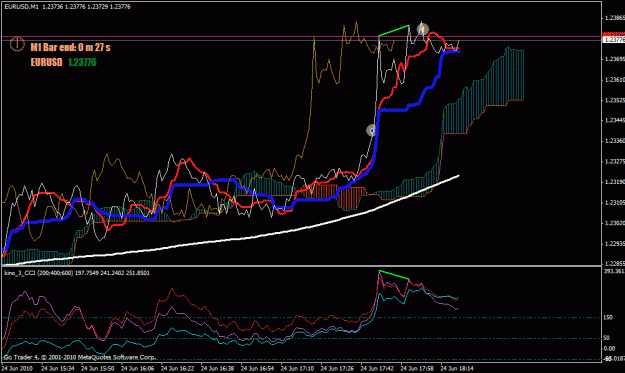The height and width of the screenshot is (373, 625).
Task: Click the kino_3_CCI indicator label
Action: 77,273
